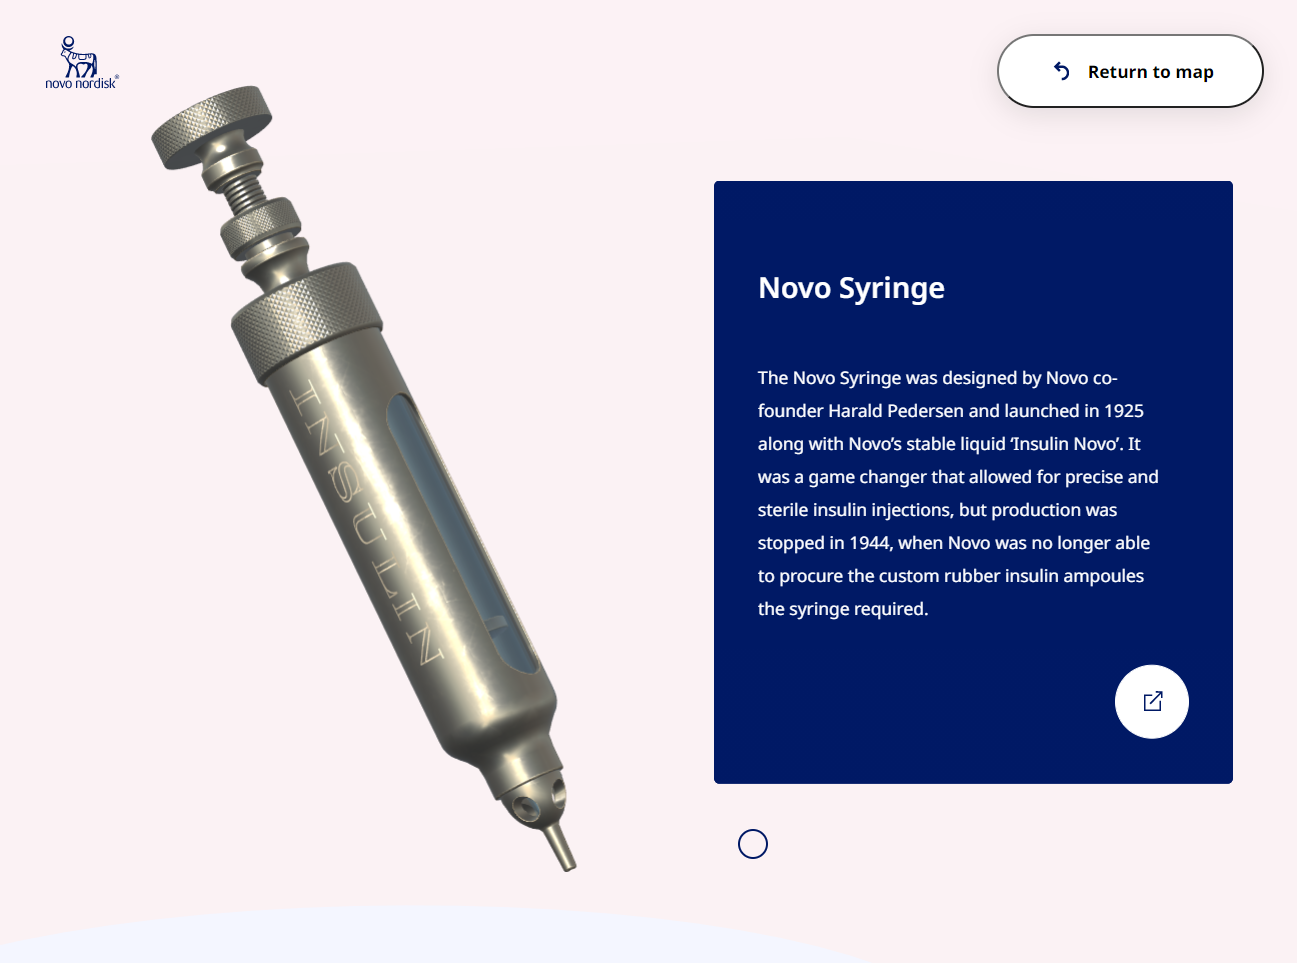Click the dark blue information card background
Screen dimensions: 1297x963
[973, 482]
